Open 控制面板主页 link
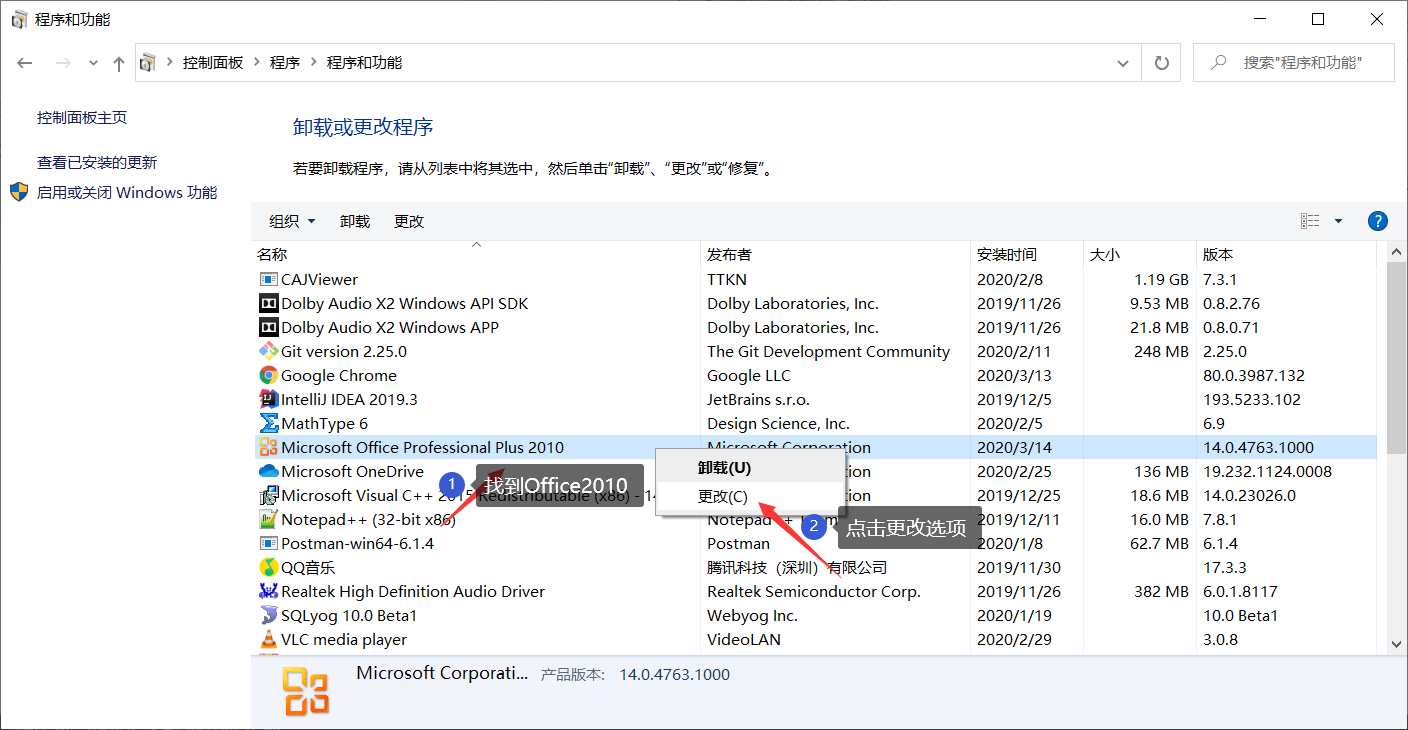Screen dimensions: 1408x730 point(82,117)
